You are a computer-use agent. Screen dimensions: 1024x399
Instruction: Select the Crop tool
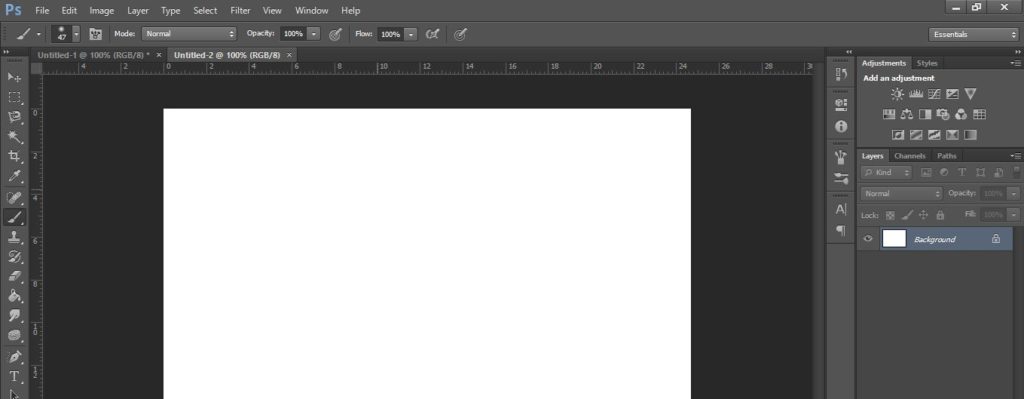pos(14,156)
